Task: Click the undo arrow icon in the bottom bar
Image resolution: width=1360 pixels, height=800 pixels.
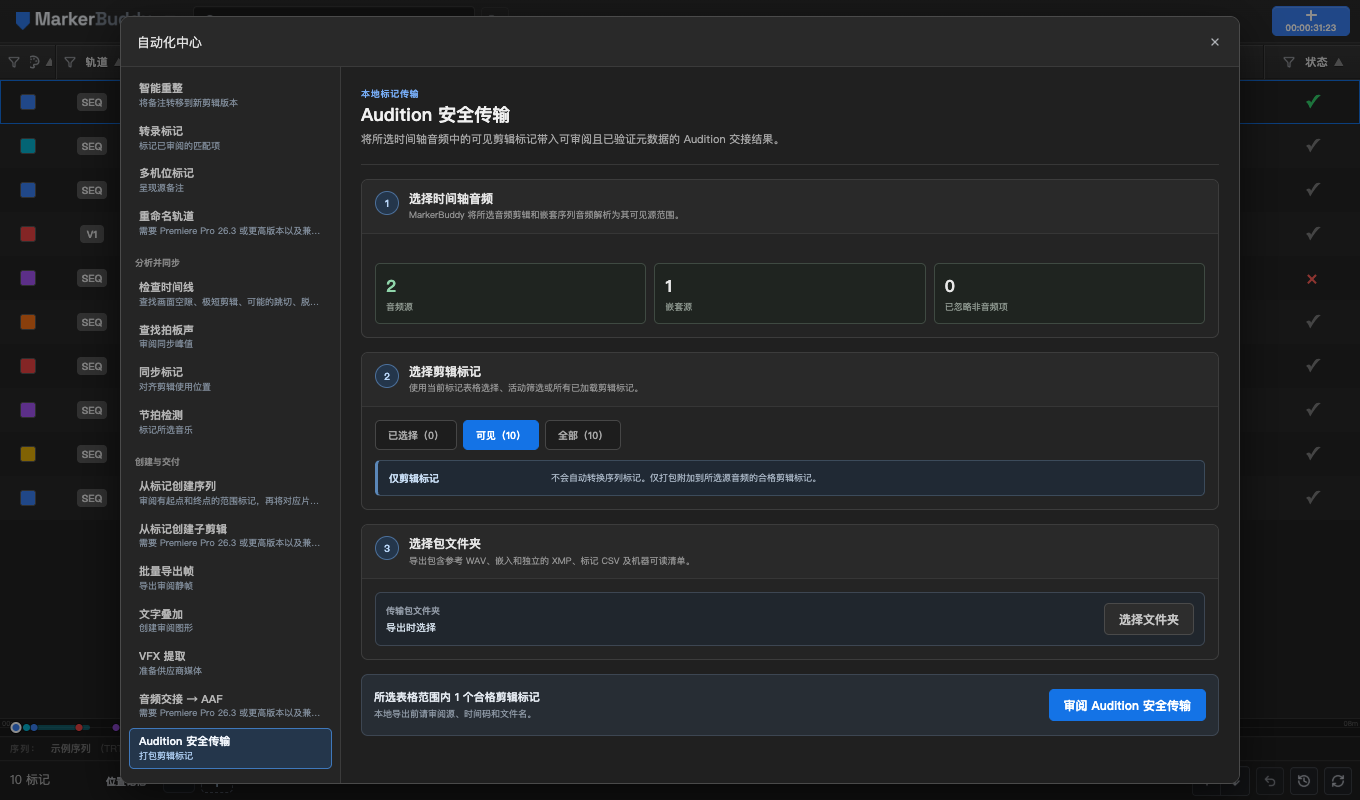Action: click(x=1270, y=780)
